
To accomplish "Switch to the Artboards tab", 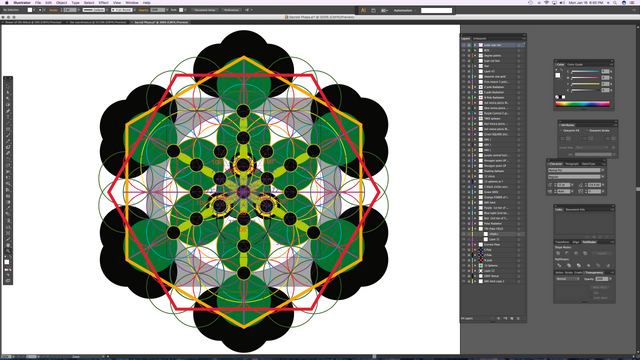I will [480, 38].
